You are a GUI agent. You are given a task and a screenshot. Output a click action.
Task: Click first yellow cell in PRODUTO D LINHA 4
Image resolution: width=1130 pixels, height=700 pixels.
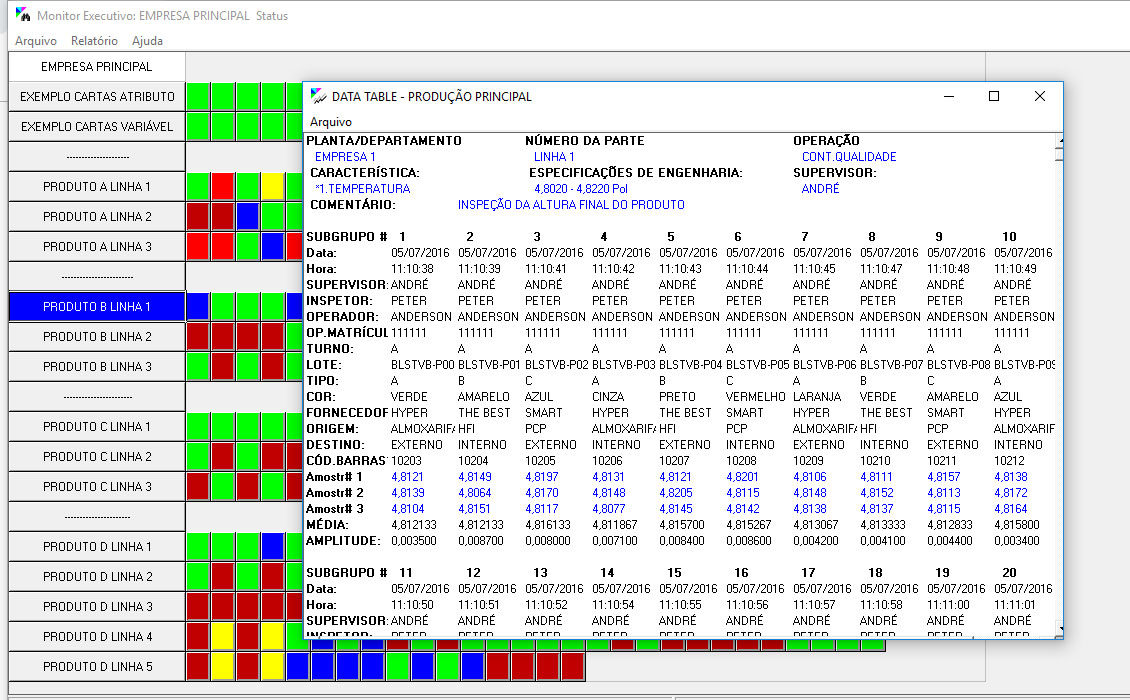point(222,637)
